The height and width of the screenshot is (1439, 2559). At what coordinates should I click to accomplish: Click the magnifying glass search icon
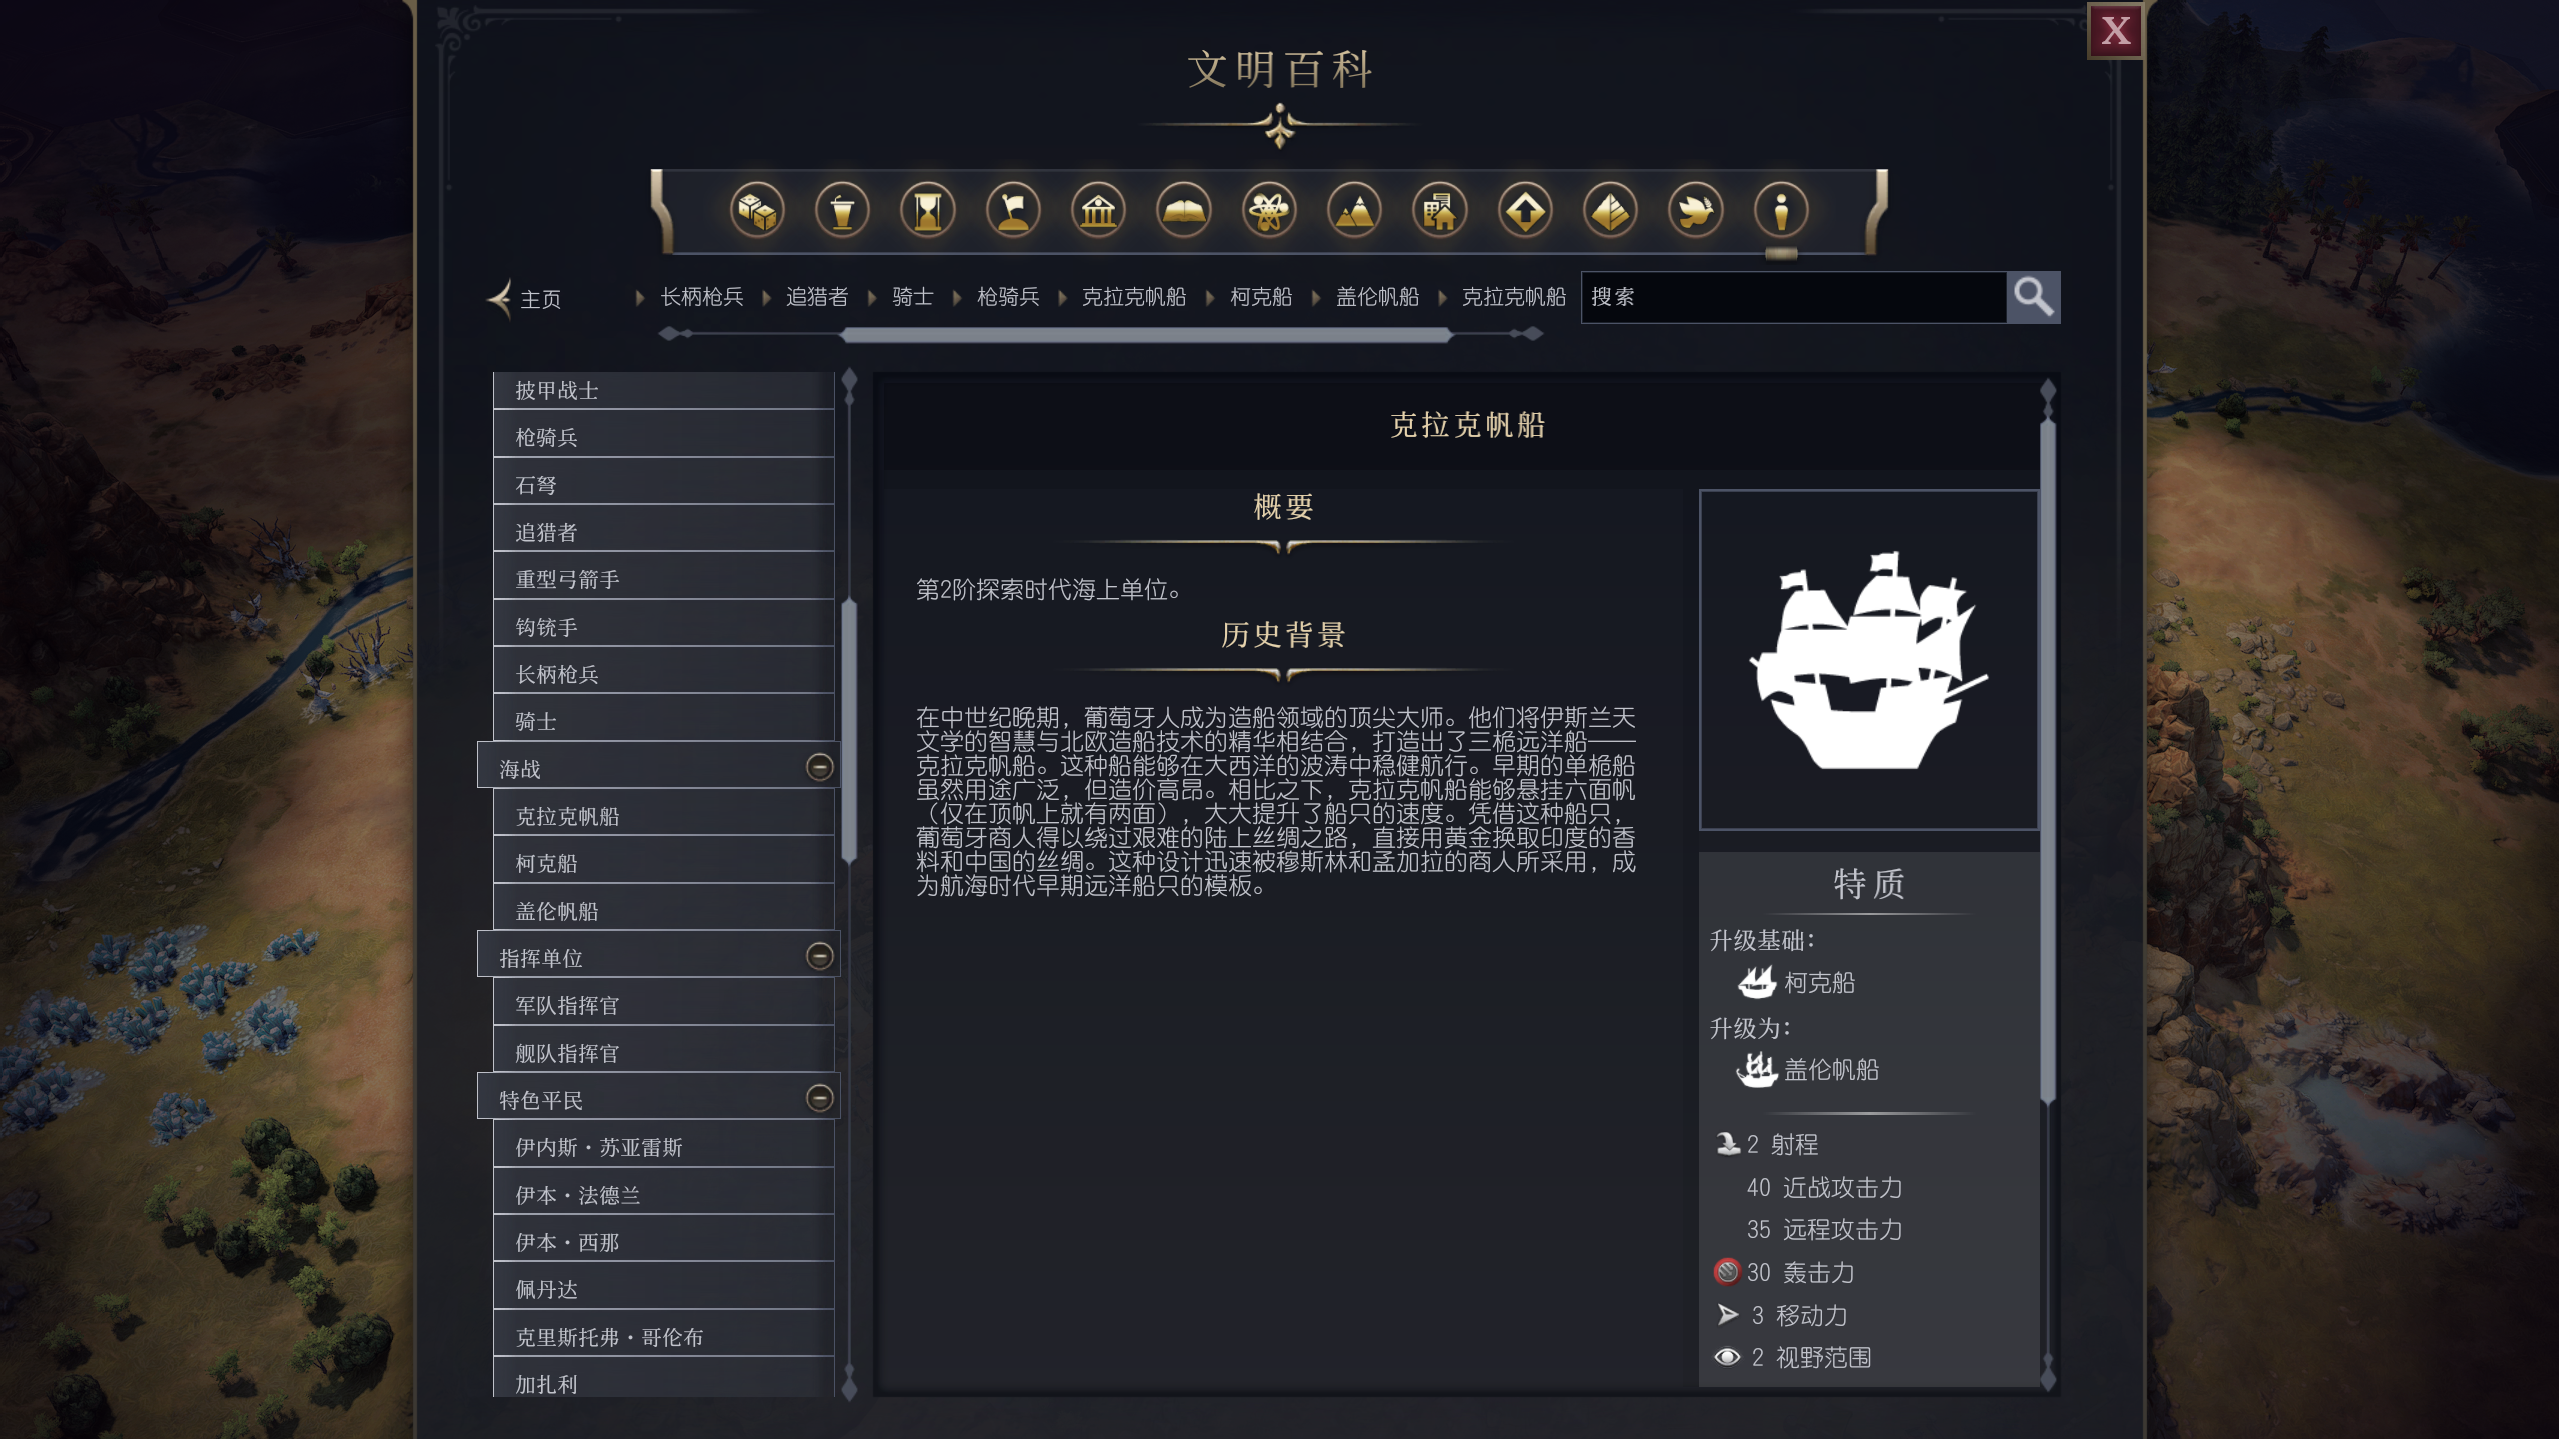coord(2033,297)
